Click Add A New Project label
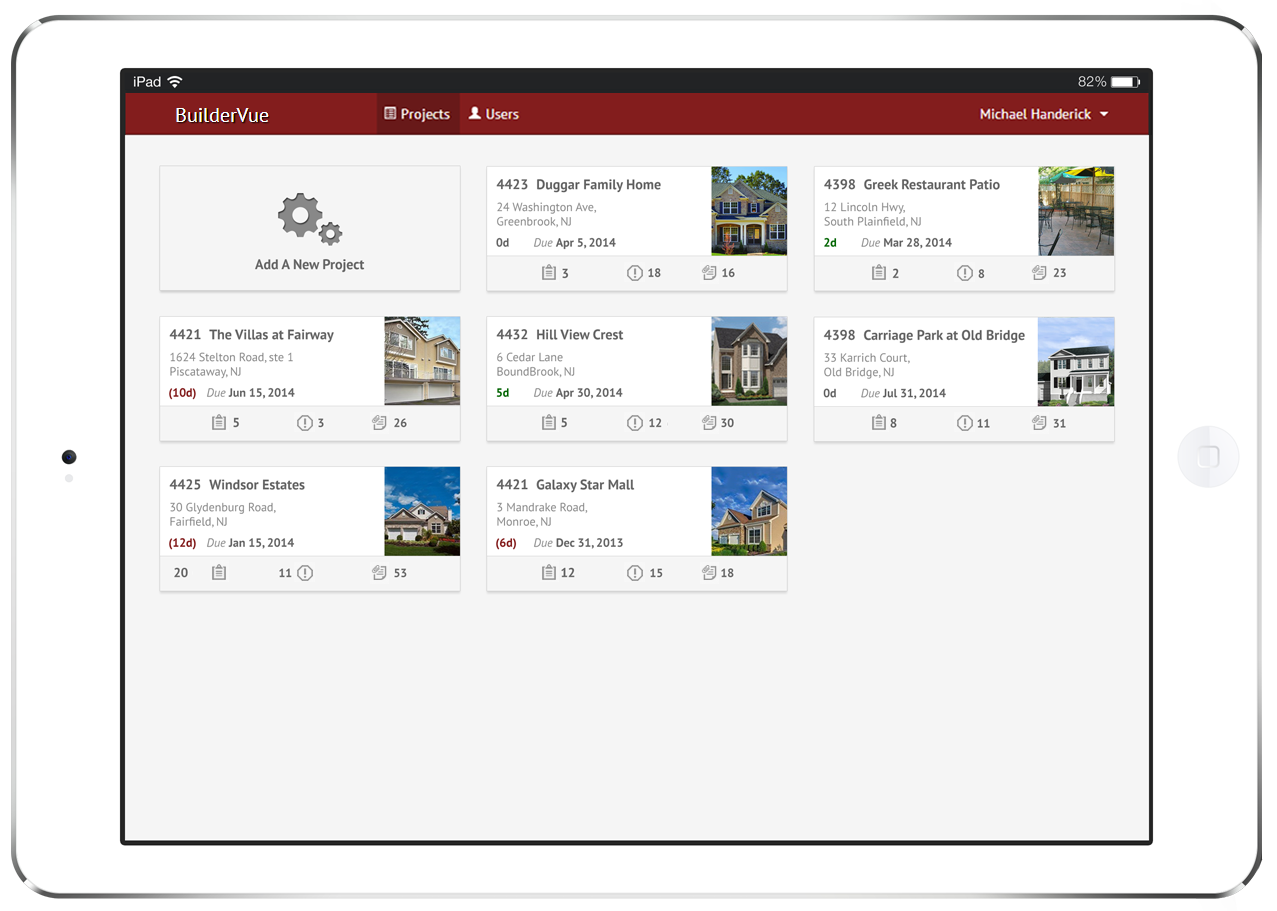The height and width of the screenshot is (911, 1277). pyautogui.click(x=309, y=264)
